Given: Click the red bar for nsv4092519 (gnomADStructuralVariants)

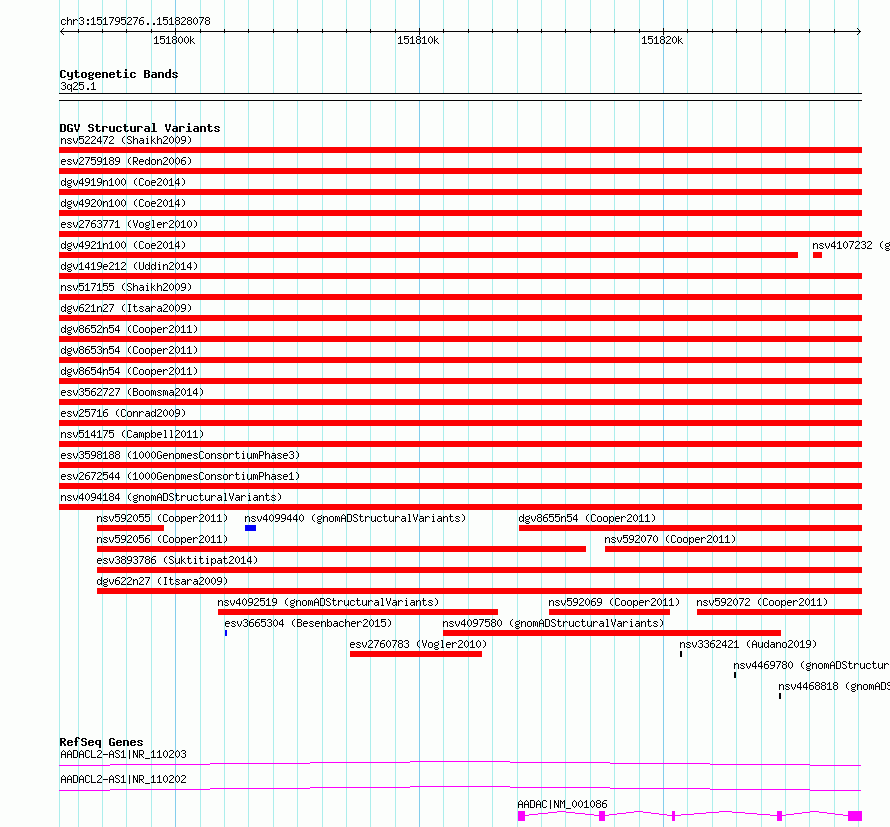Looking at the screenshot, I should tap(358, 612).
